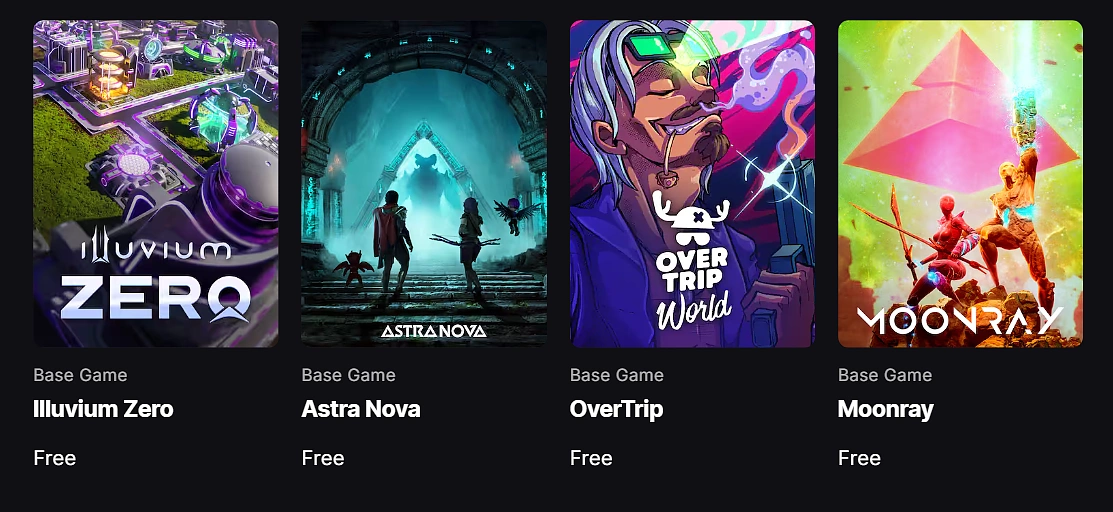Click the Free price under Astra Nova

coord(323,458)
